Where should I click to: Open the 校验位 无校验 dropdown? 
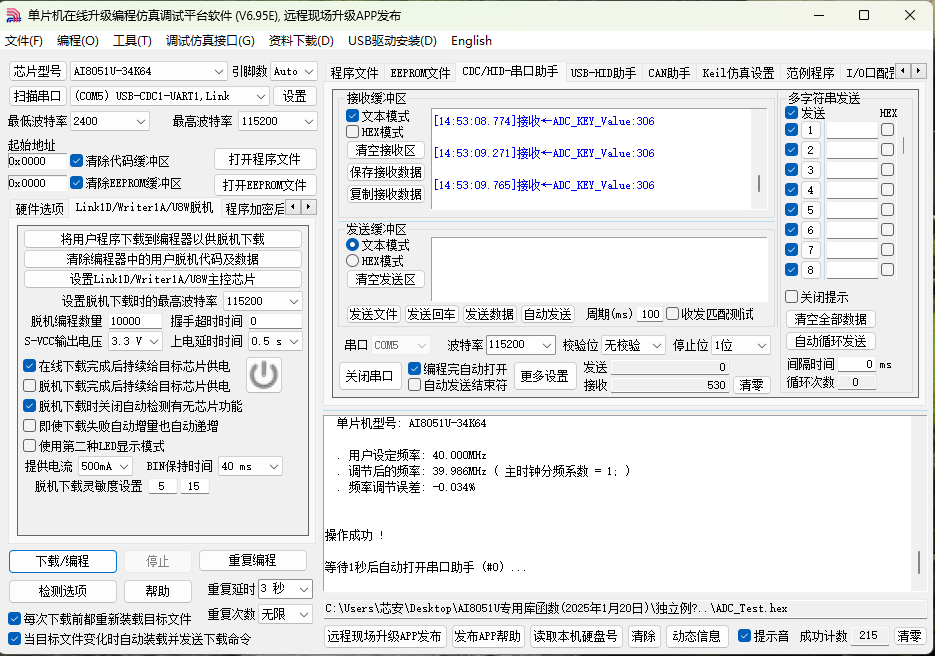[x=656, y=345]
